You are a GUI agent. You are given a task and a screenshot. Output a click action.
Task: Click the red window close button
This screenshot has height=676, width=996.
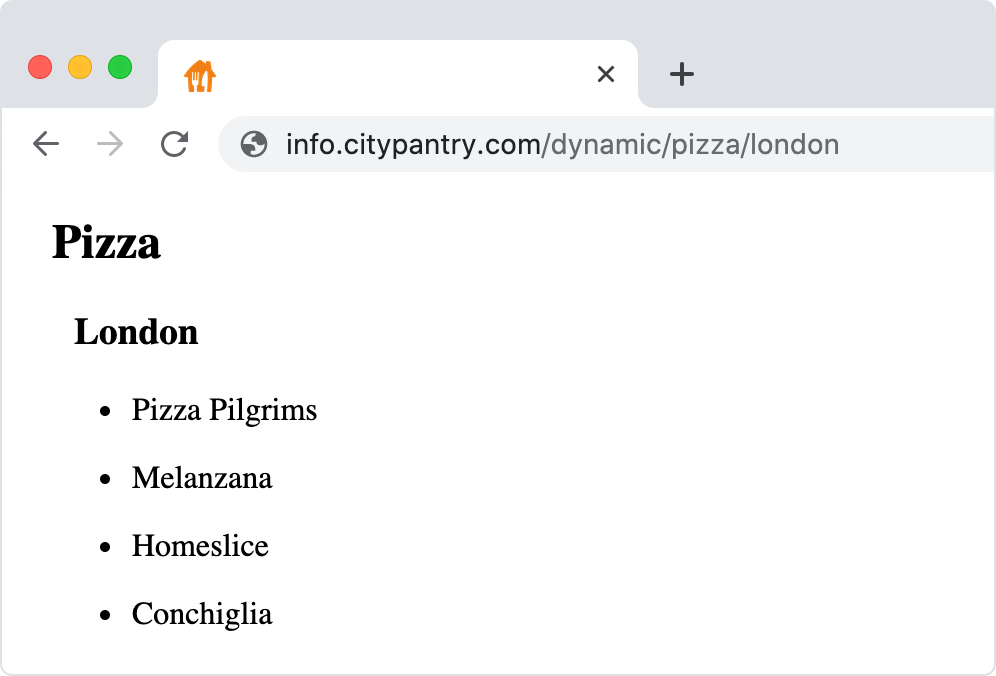point(40,67)
